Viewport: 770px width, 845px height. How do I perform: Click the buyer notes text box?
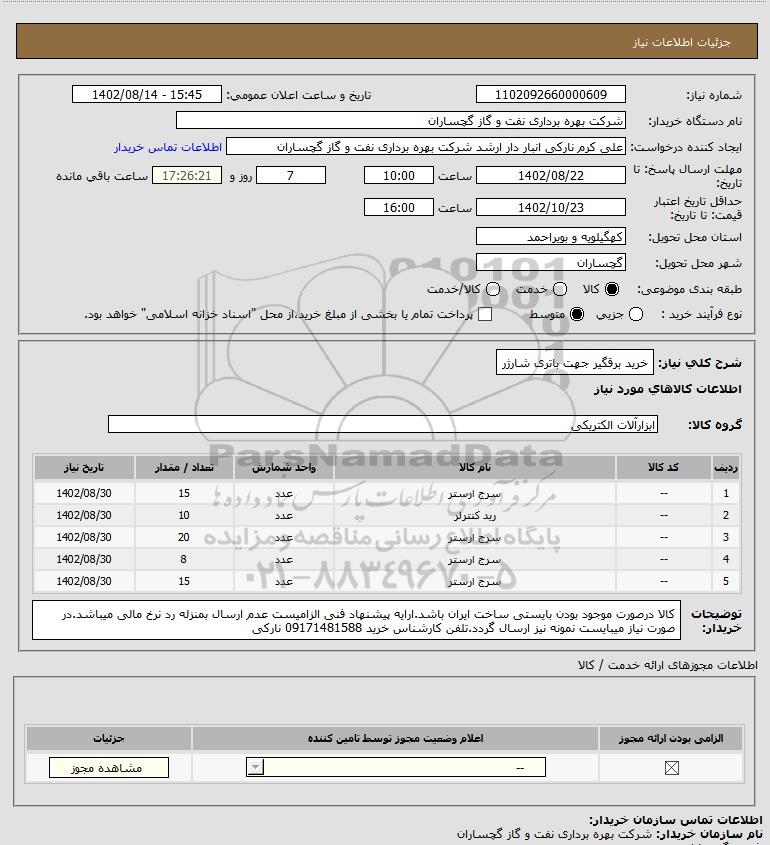[x=356, y=620]
